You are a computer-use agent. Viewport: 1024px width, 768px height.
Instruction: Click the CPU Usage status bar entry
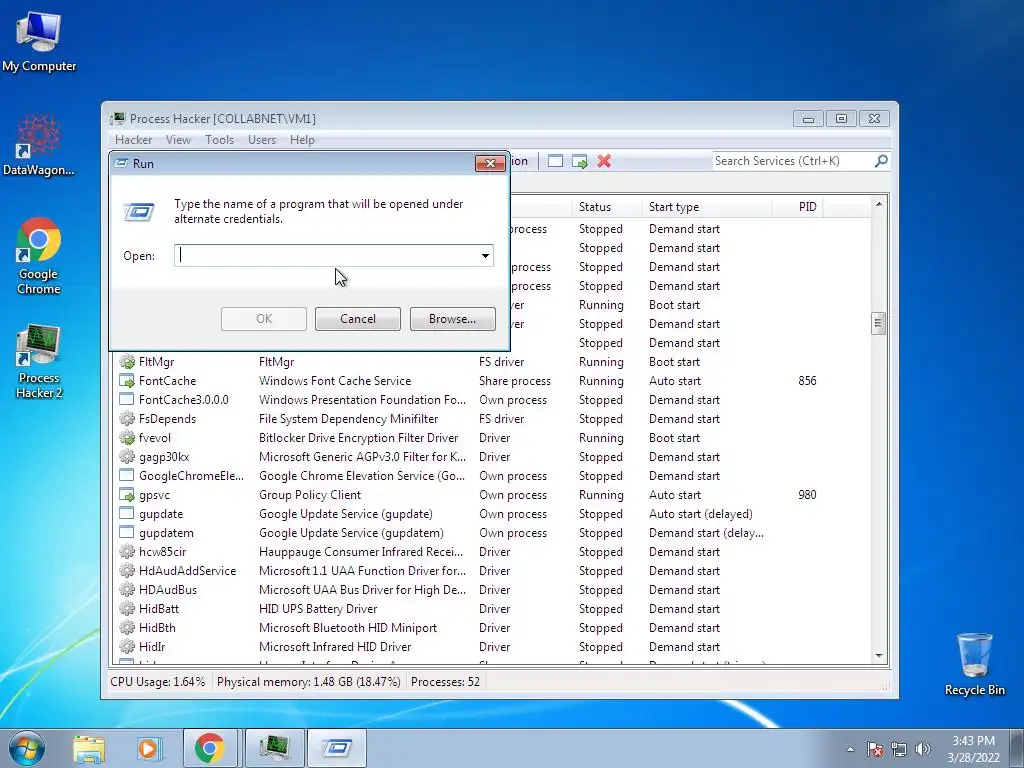[x=157, y=682]
